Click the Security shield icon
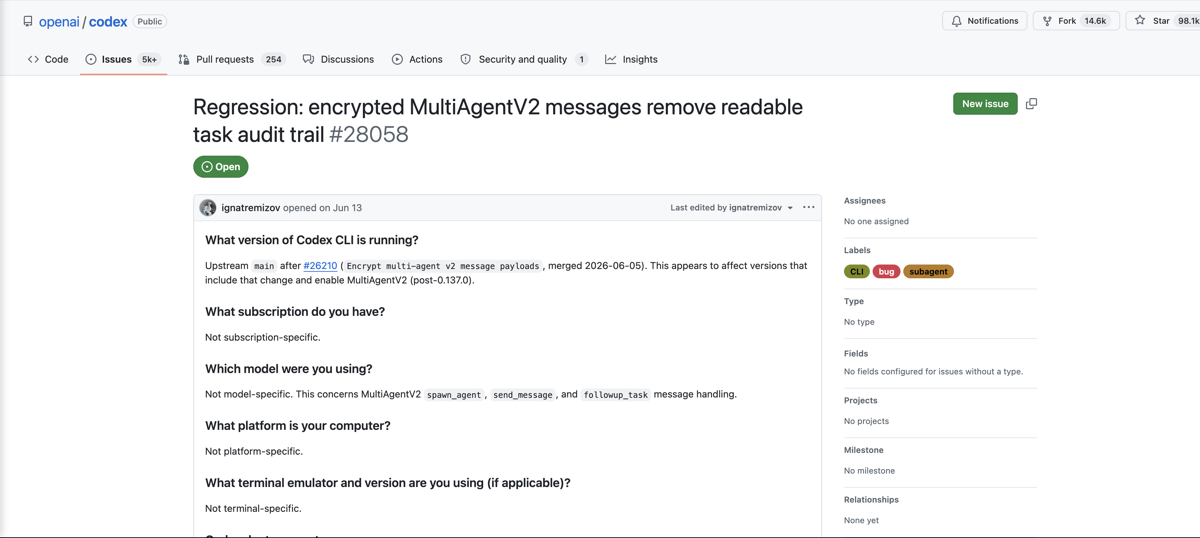Image resolution: width=1200 pixels, height=538 pixels. (x=465, y=59)
